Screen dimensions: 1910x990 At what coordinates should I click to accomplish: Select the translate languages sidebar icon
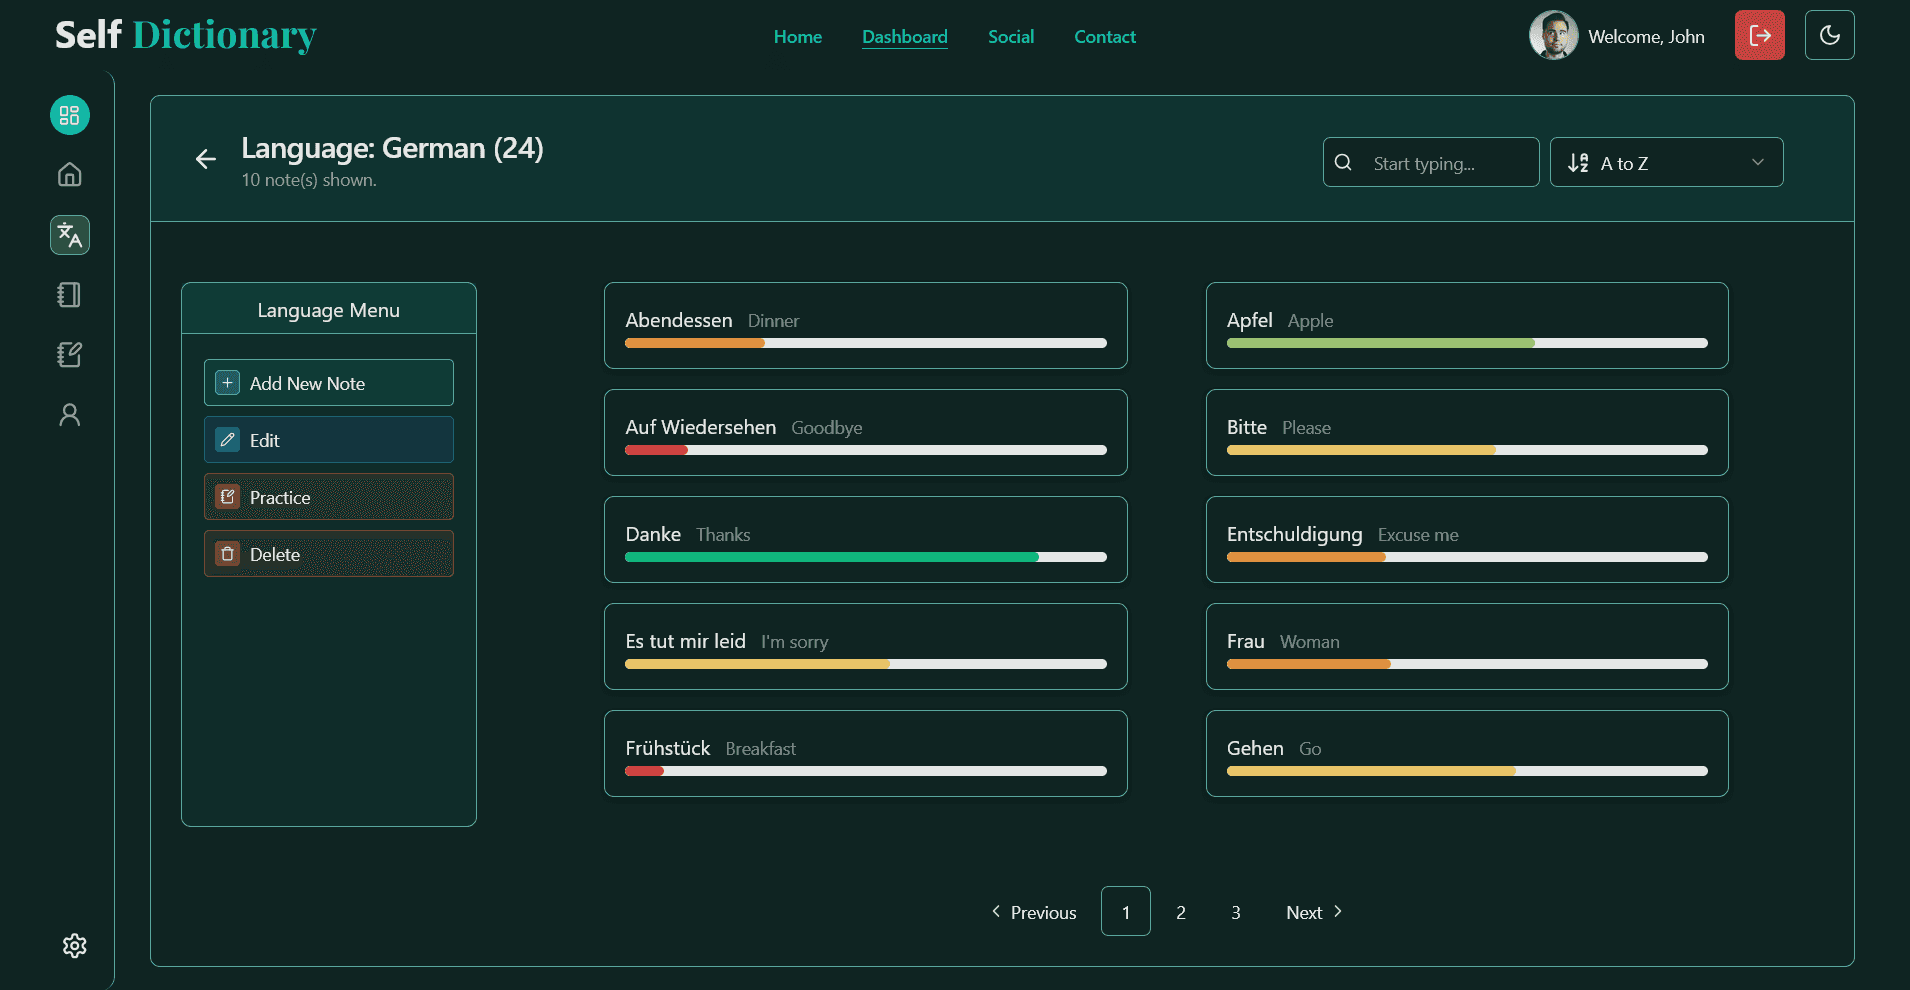click(69, 235)
